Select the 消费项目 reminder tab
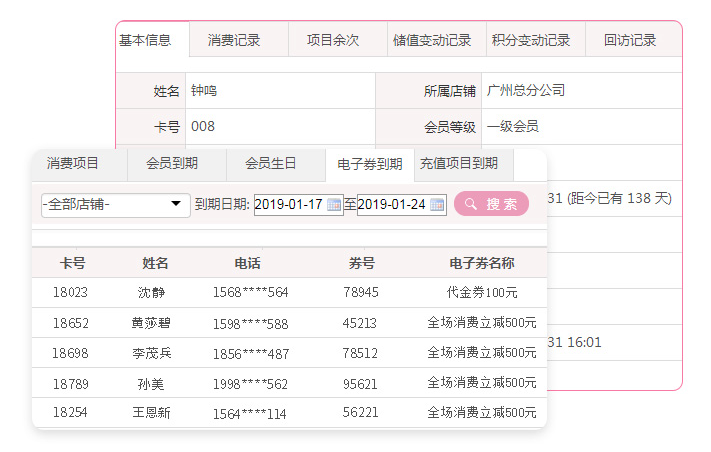 coord(73,164)
